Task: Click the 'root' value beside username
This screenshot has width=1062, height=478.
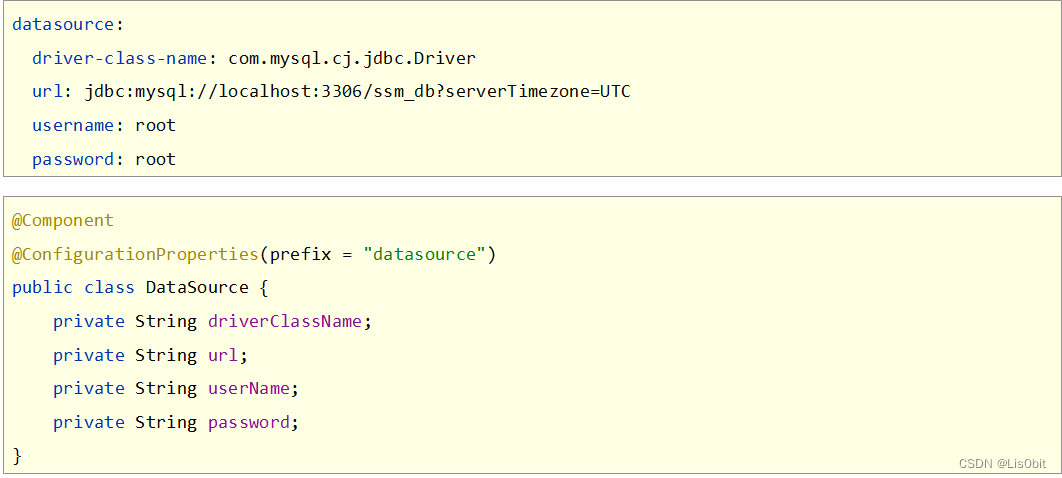Action: tap(155, 126)
